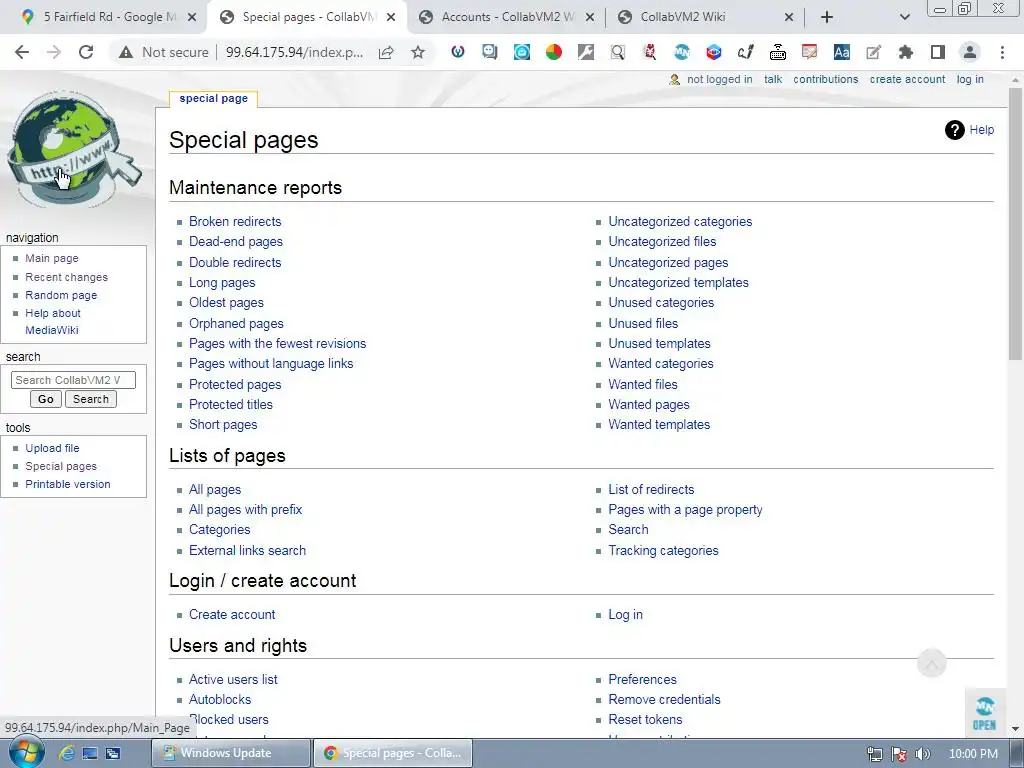
Task: Open the Chrome profile avatar
Action: pyautogui.click(x=970, y=52)
